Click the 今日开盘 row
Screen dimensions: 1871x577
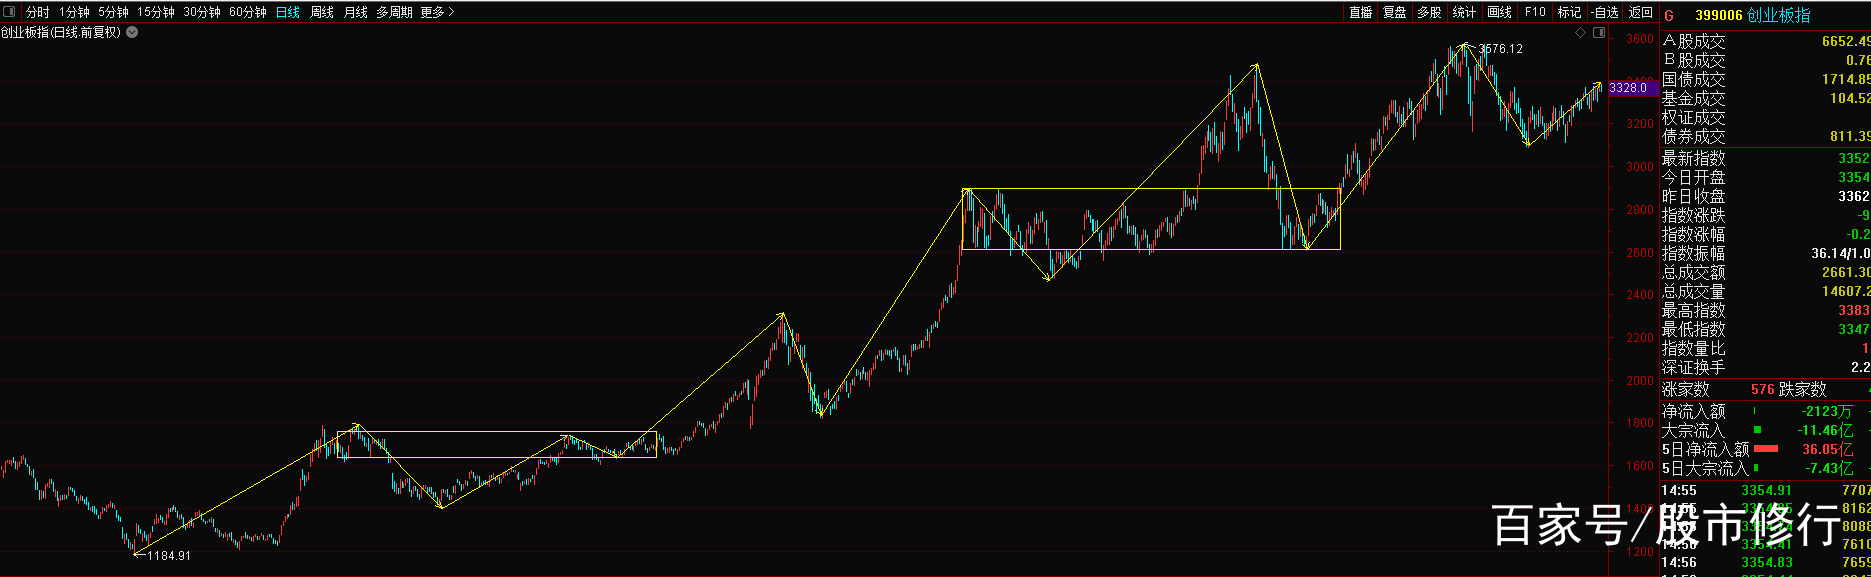1766,177
